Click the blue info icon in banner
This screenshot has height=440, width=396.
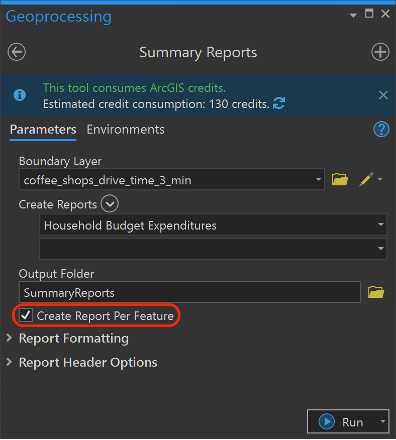click(x=20, y=95)
